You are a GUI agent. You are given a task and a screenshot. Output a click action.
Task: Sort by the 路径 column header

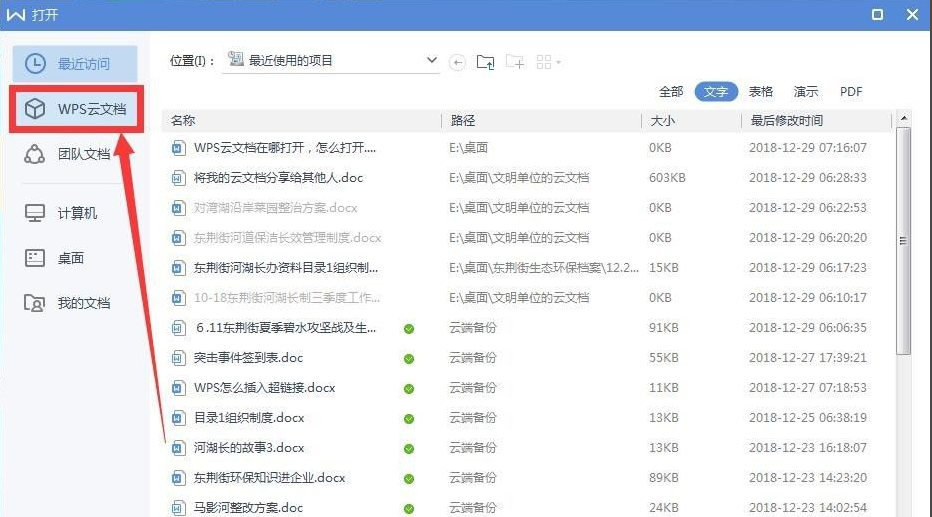[541, 121]
